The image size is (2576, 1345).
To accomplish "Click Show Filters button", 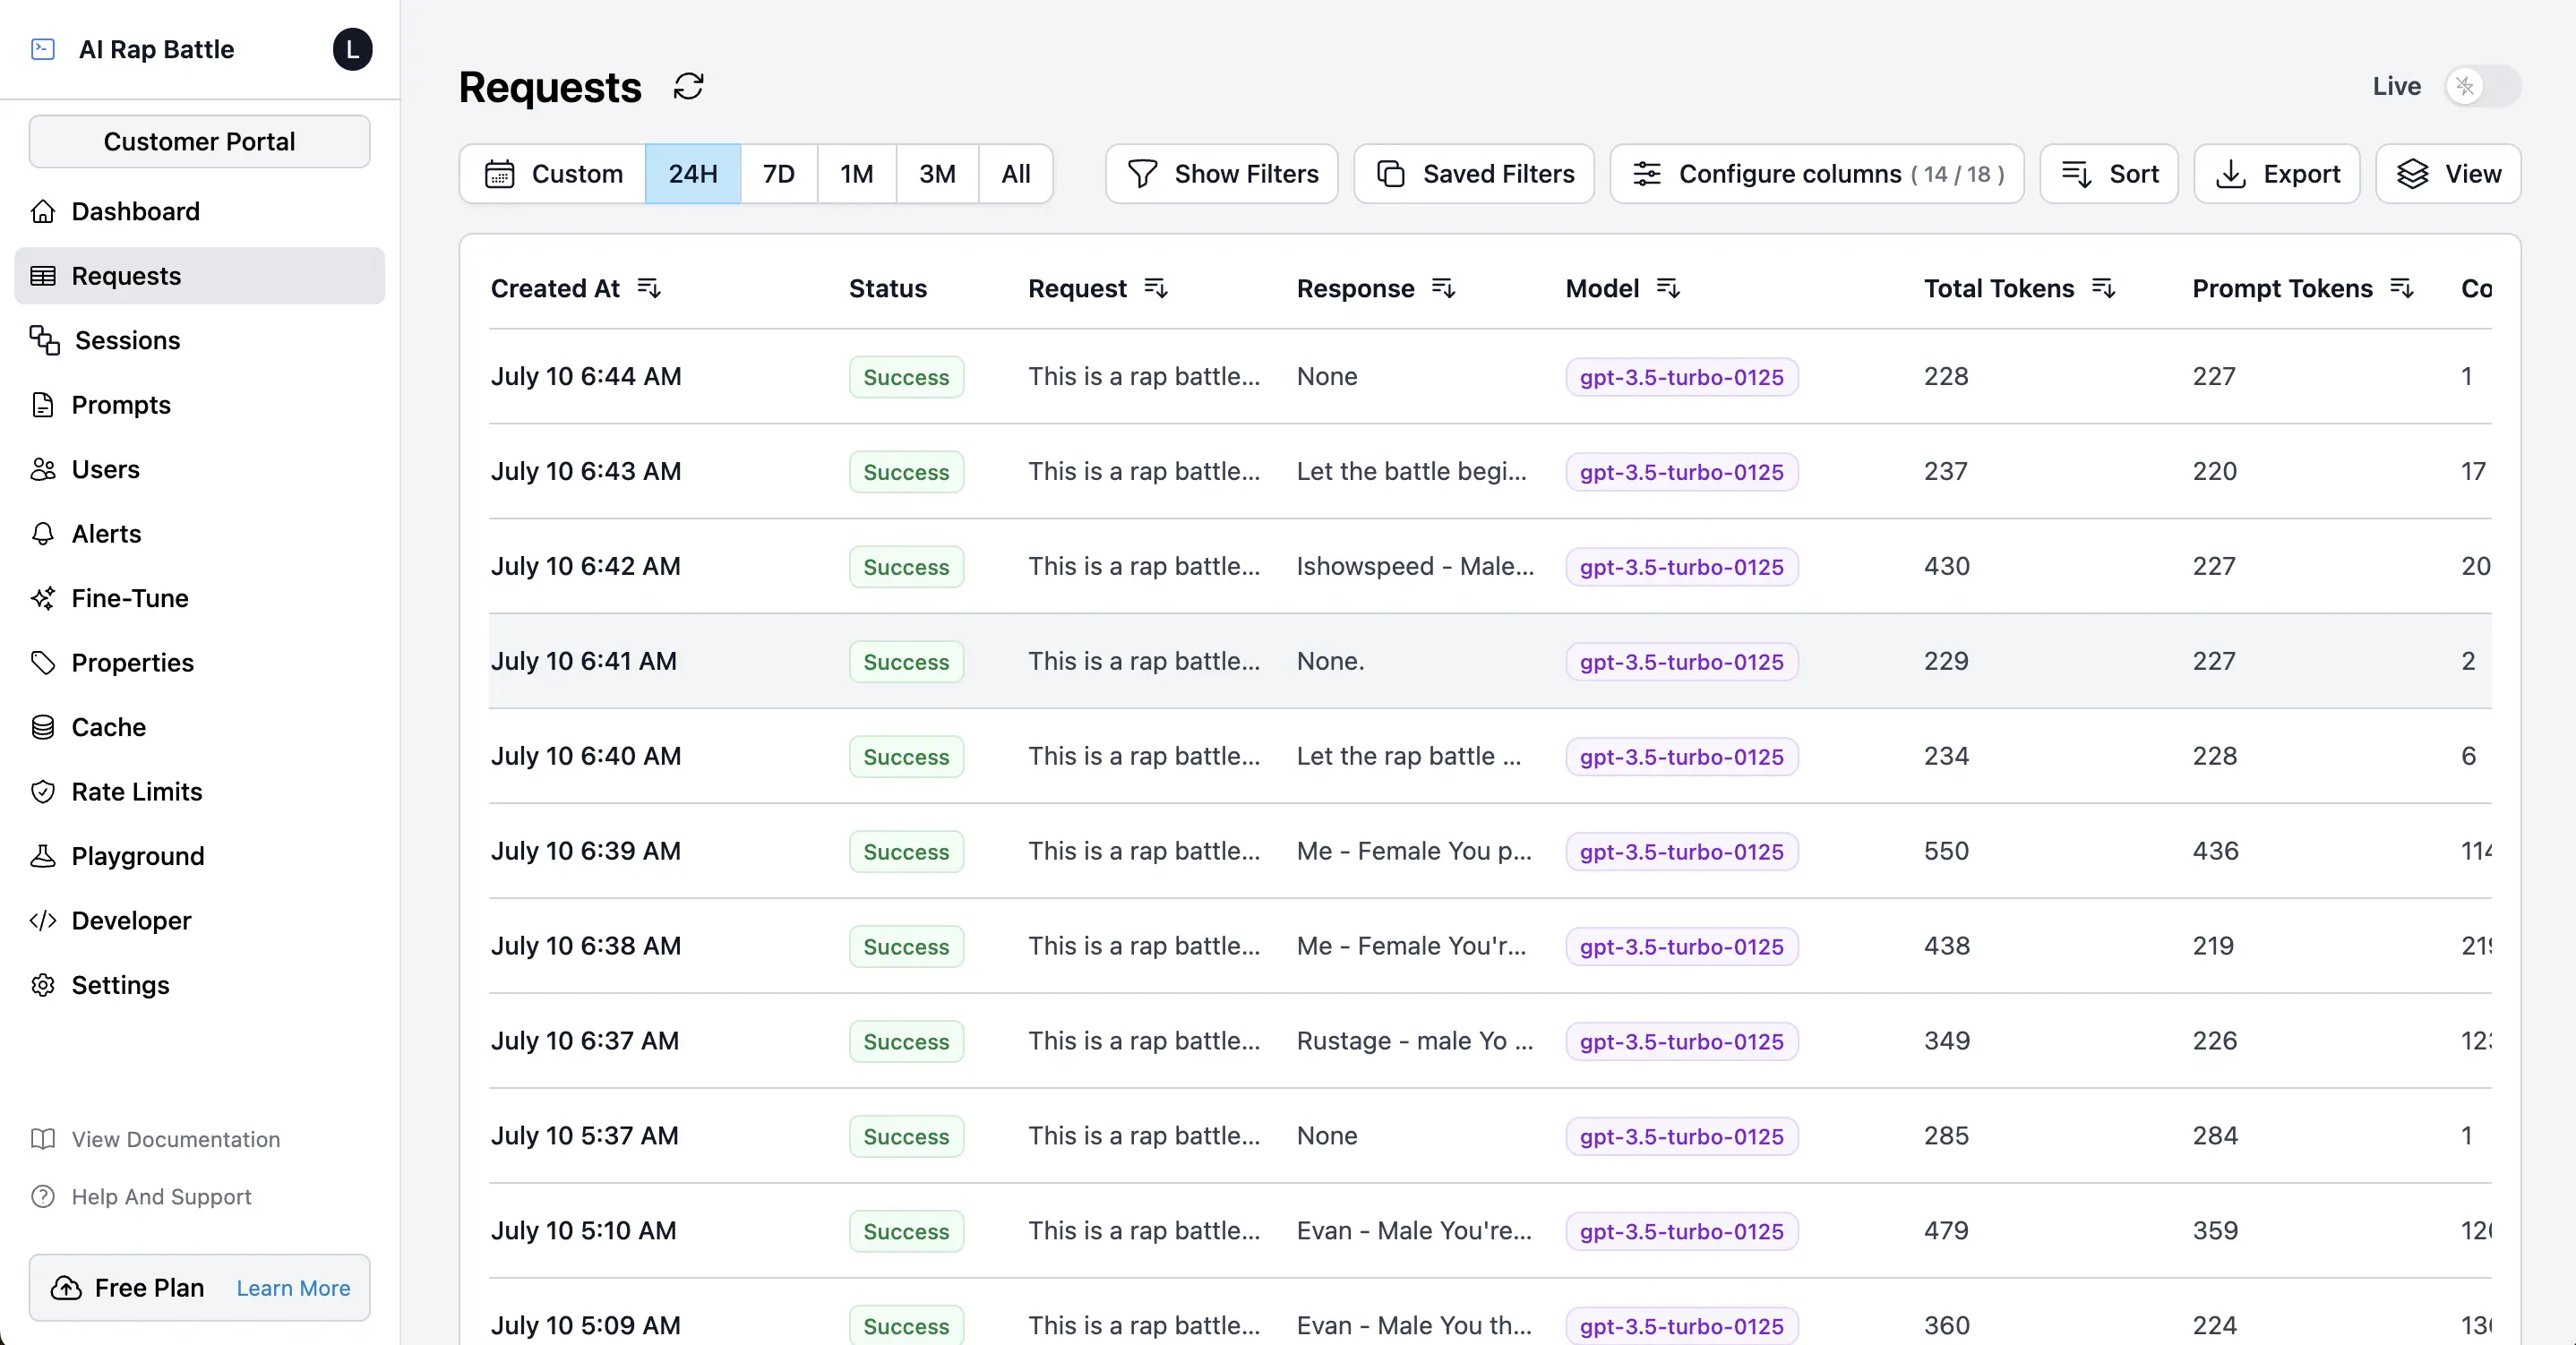I will pos(1222,174).
